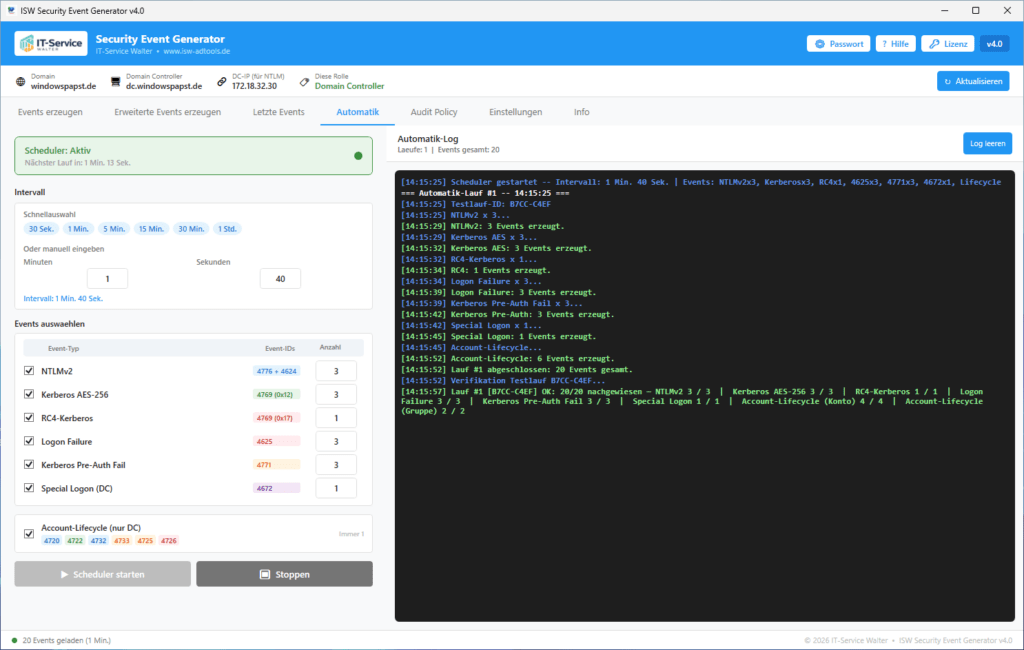Click the green scheduler status dot
The width and height of the screenshot is (1024, 650).
[x=358, y=155]
